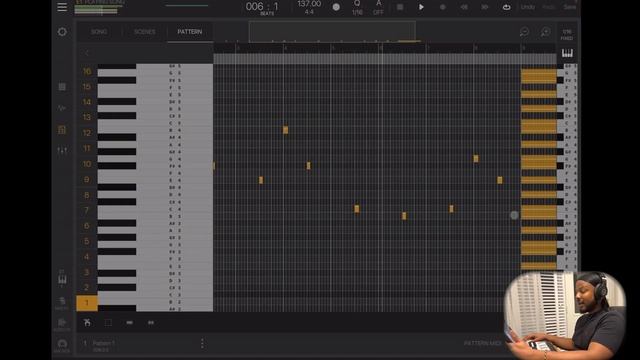Select track number 12
This screenshot has width=640, height=360.
[87, 133]
